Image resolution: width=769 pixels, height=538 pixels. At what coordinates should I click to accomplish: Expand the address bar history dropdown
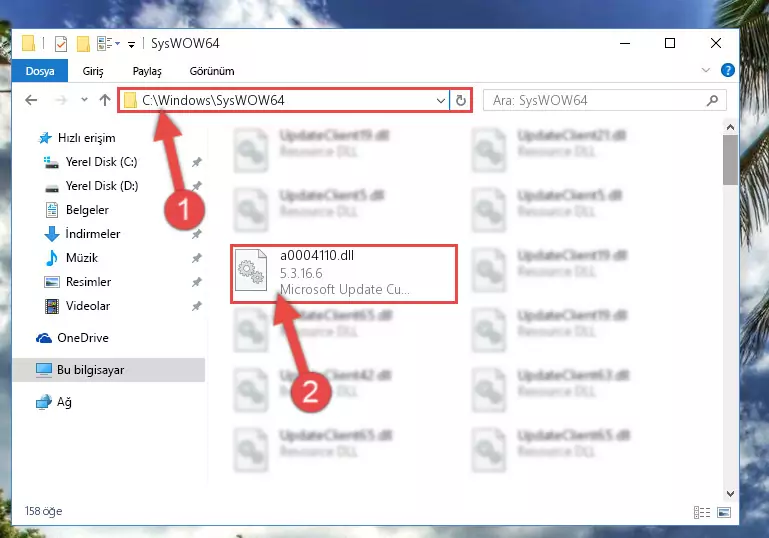tap(441, 101)
